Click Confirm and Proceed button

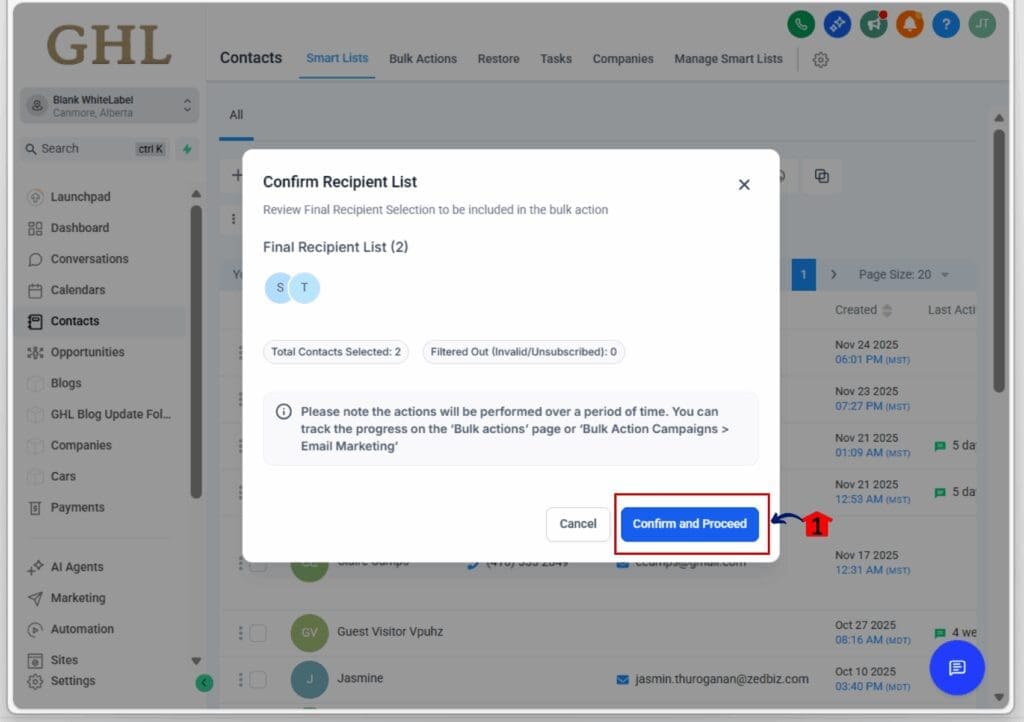click(689, 524)
